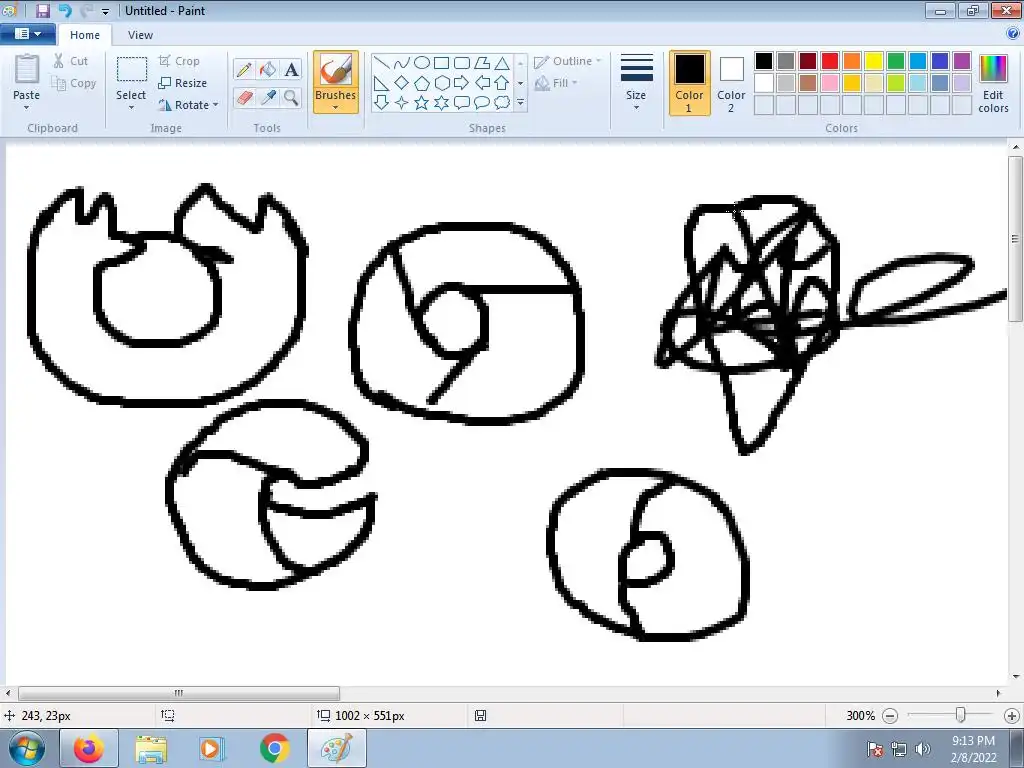This screenshot has width=1024, height=768.
Task: Choose the Five-point star shape
Action: (x=422, y=103)
